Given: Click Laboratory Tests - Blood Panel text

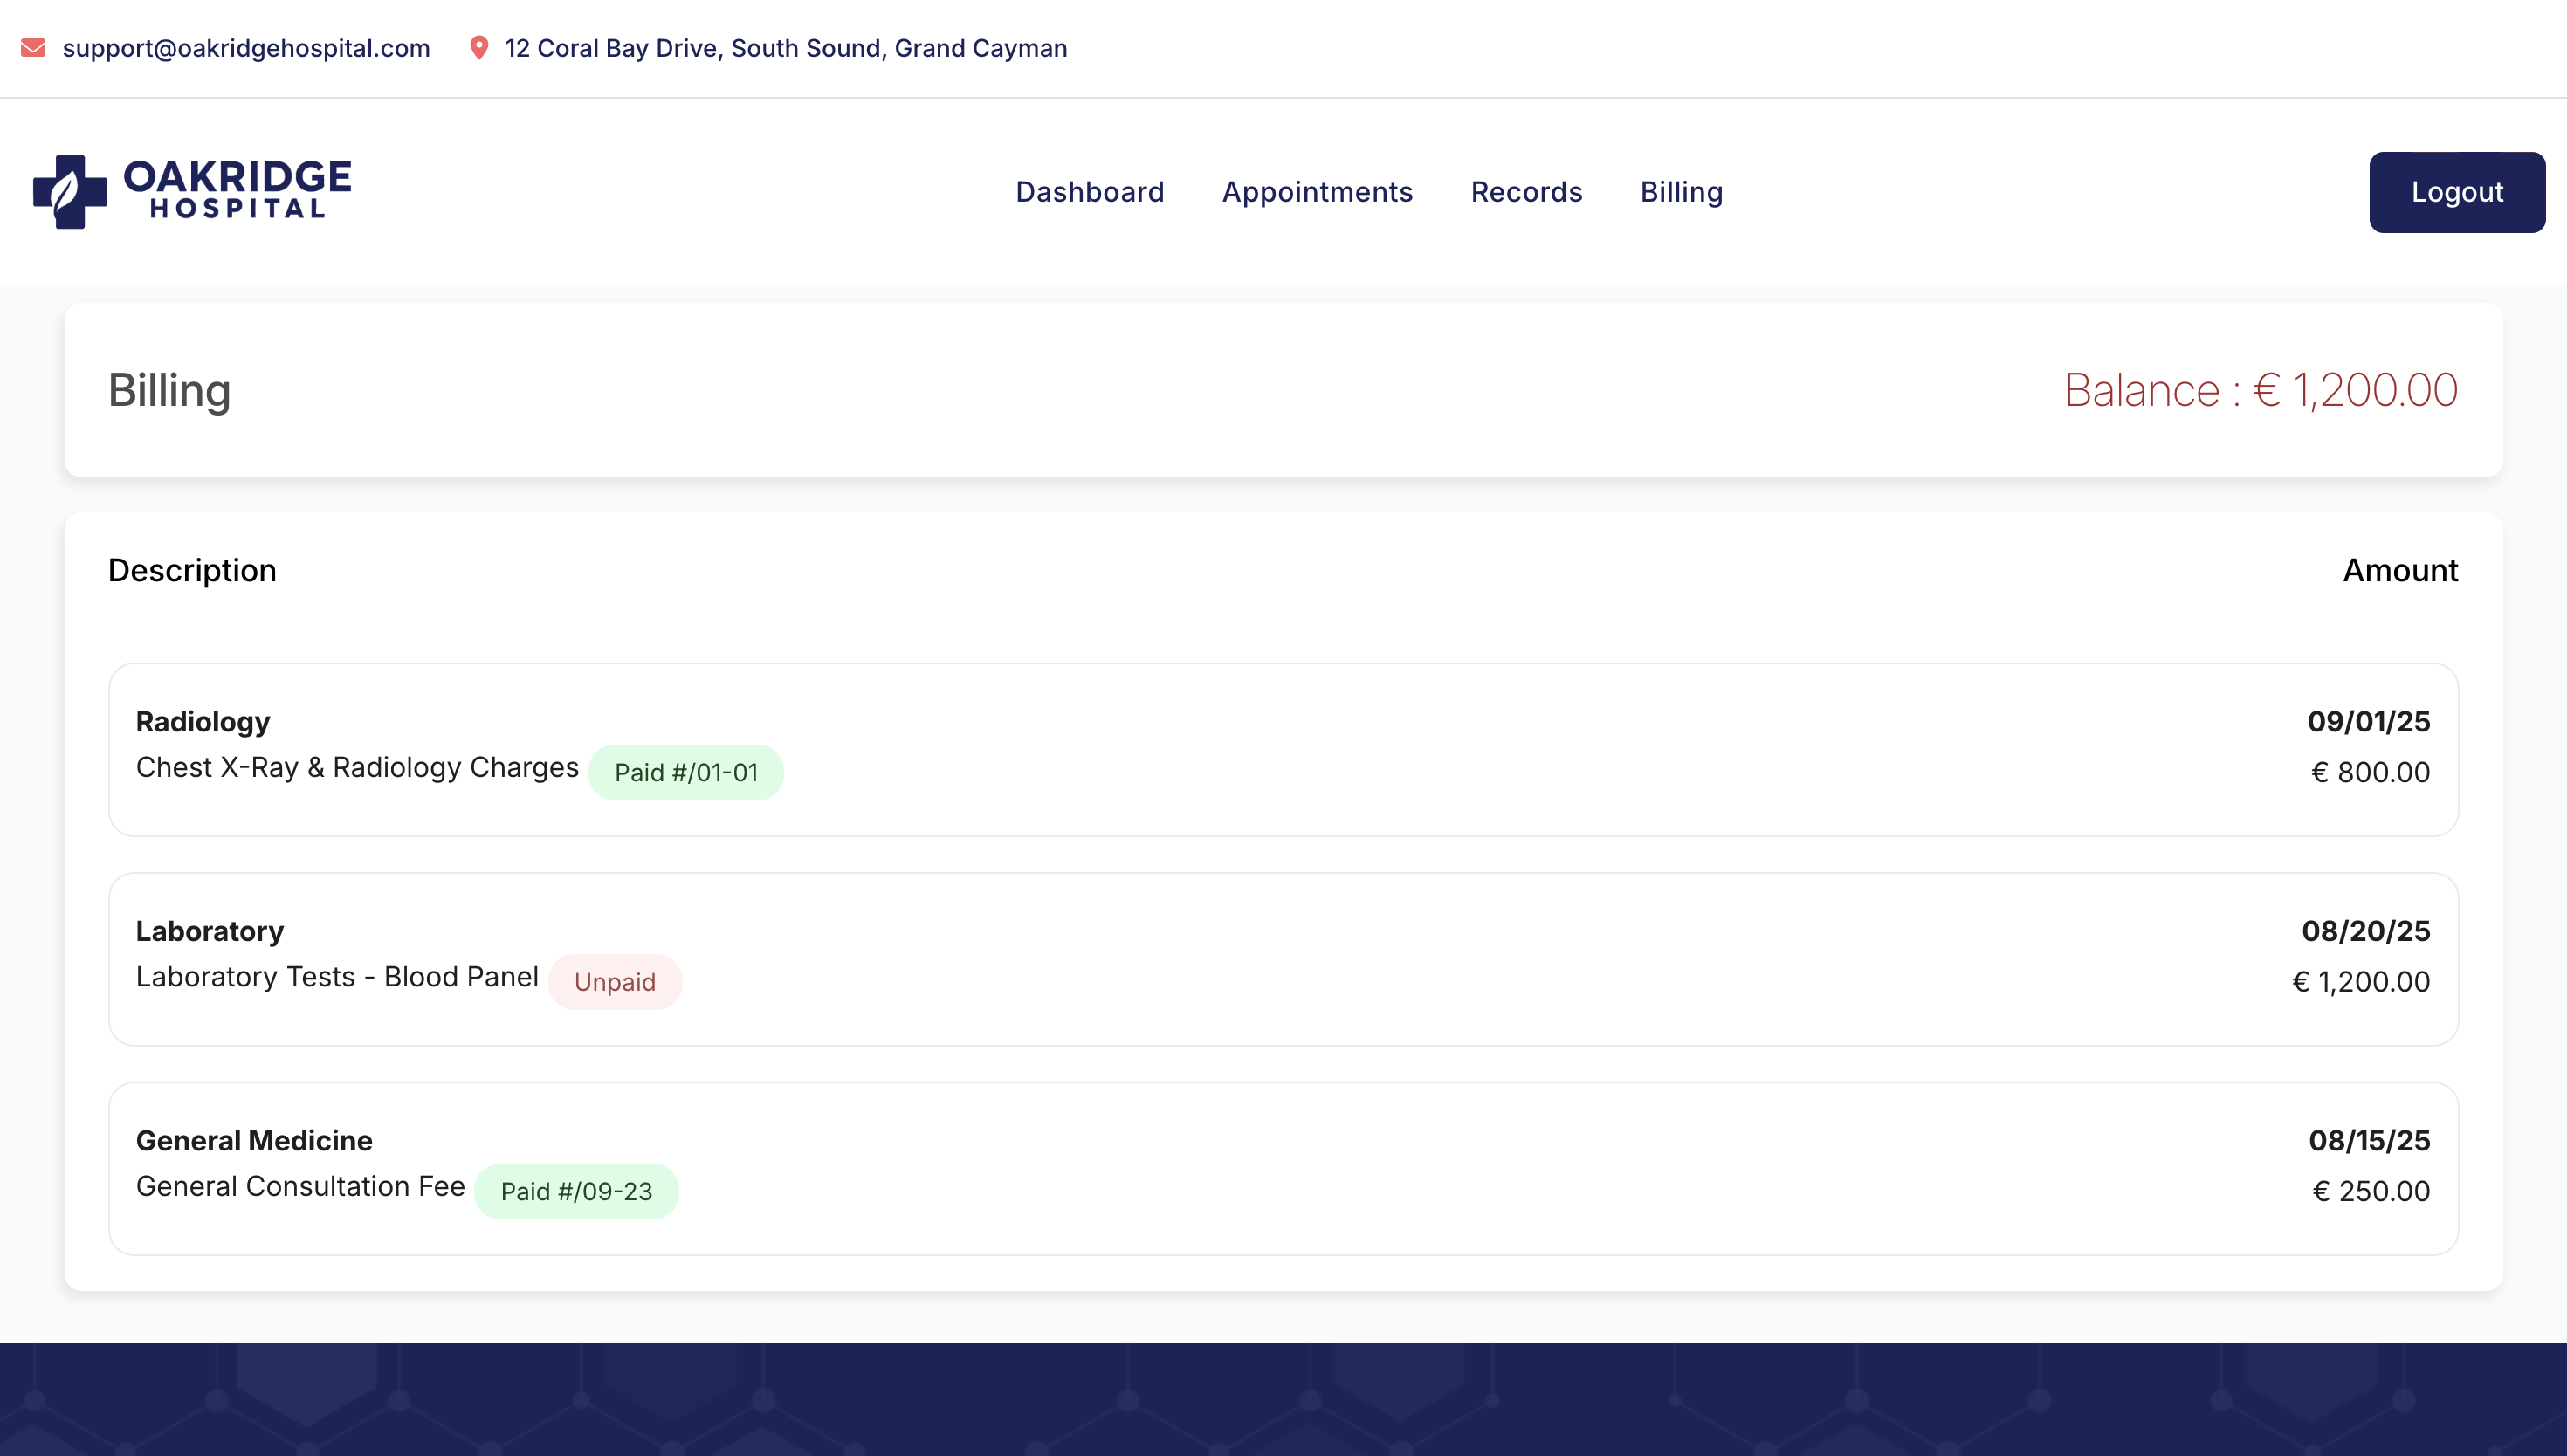Looking at the screenshot, I should pos(337,977).
